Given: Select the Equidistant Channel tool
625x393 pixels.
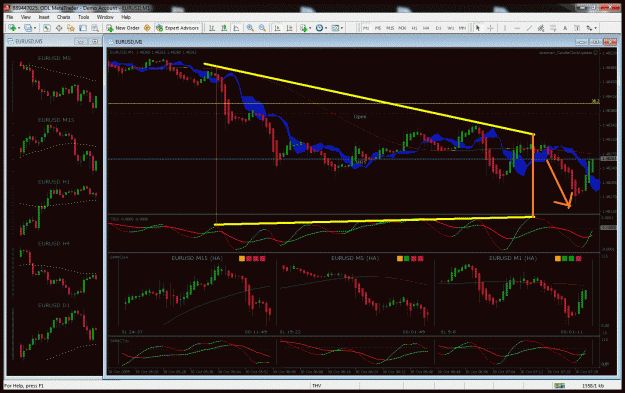Looking at the screenshot, I should point(541,28).
